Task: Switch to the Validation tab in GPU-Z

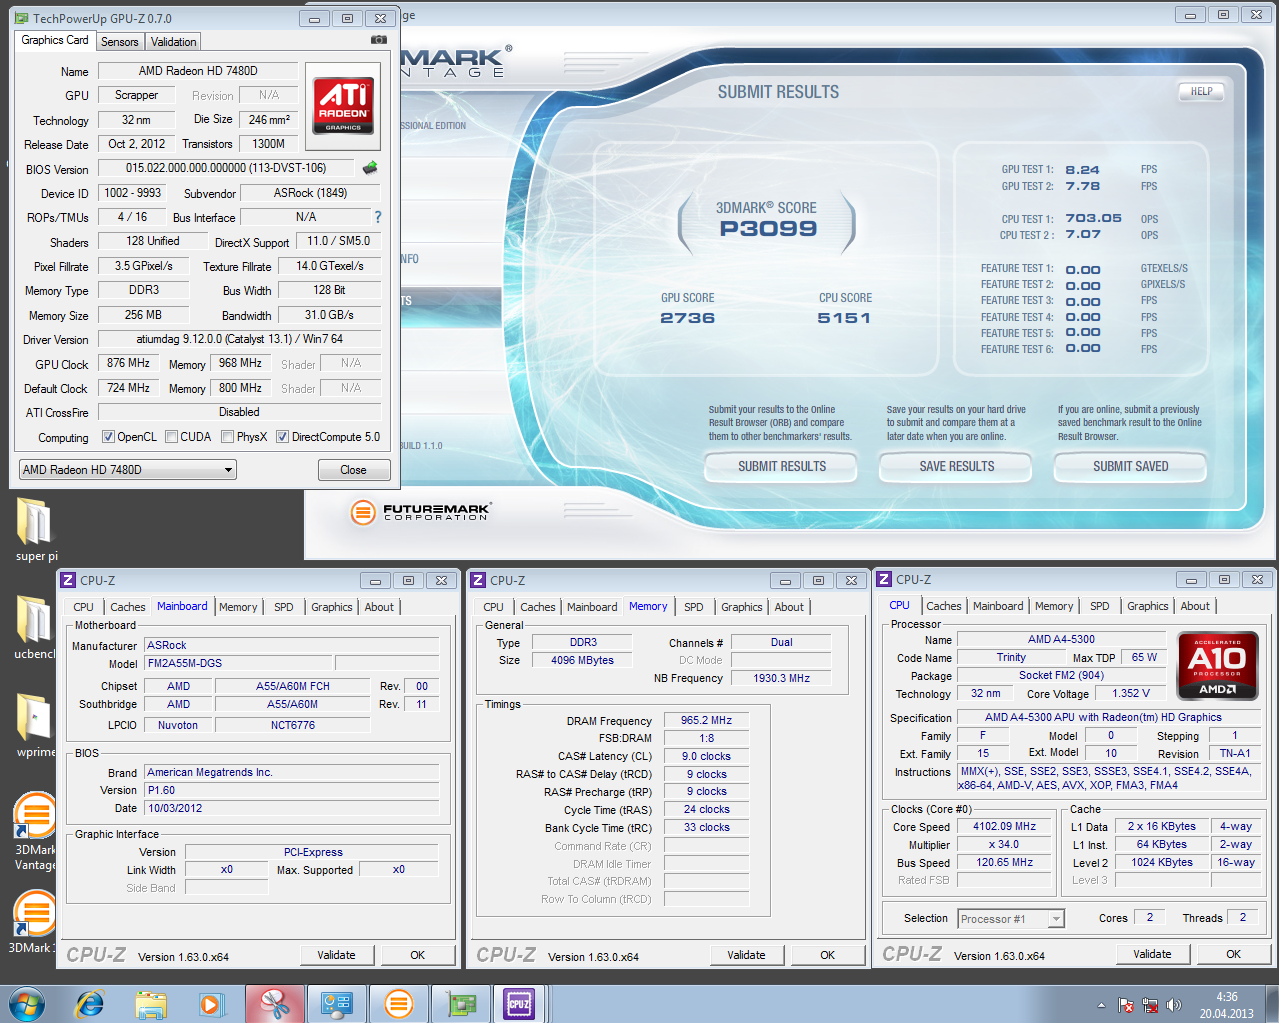Action: [x=174, y=42]
